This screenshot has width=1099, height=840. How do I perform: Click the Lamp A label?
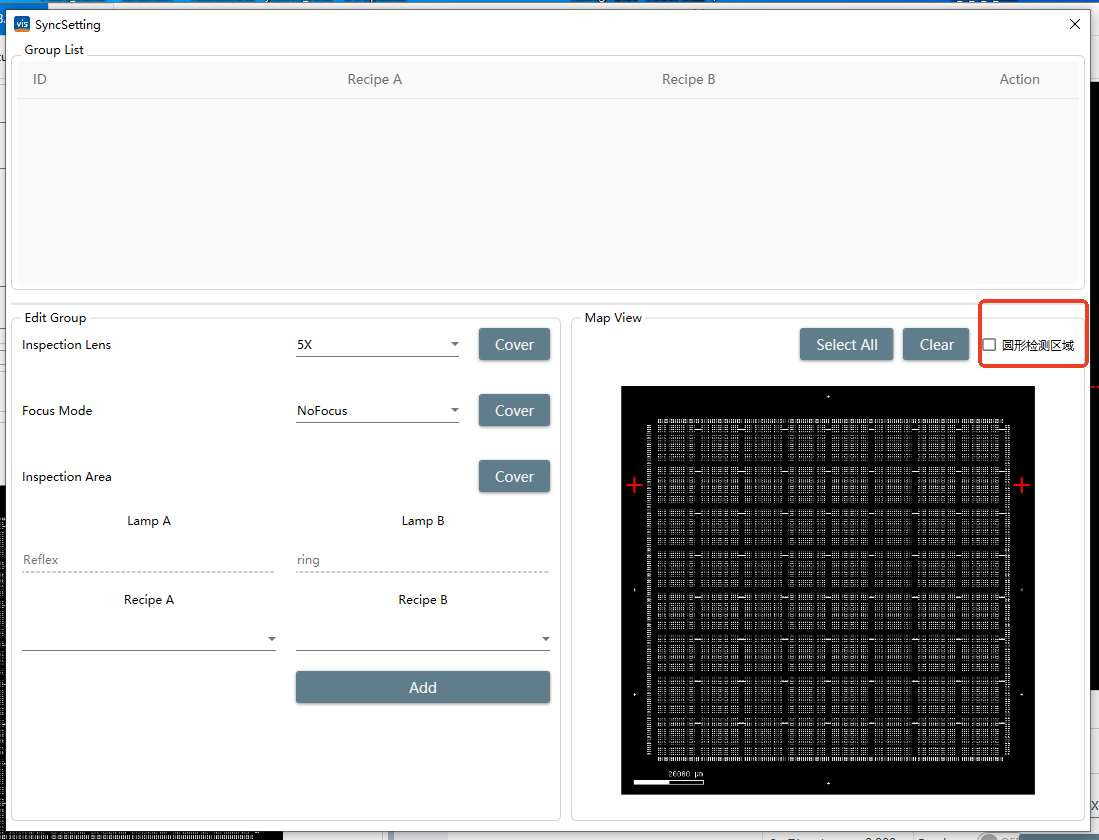point(149,520)
